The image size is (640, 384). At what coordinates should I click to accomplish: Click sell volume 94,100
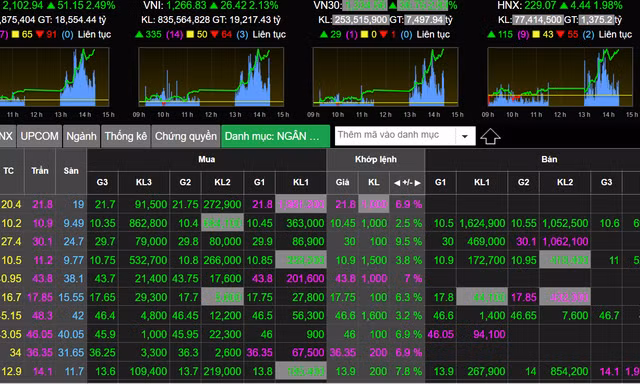click(x=489, y=335)
